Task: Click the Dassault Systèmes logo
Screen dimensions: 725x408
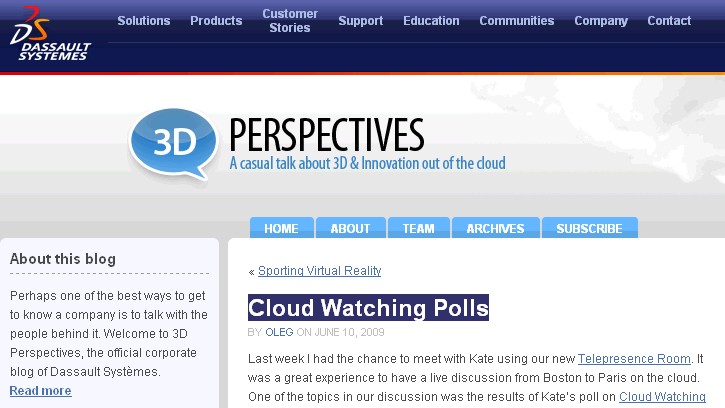Action: click(x=49, y=34)
